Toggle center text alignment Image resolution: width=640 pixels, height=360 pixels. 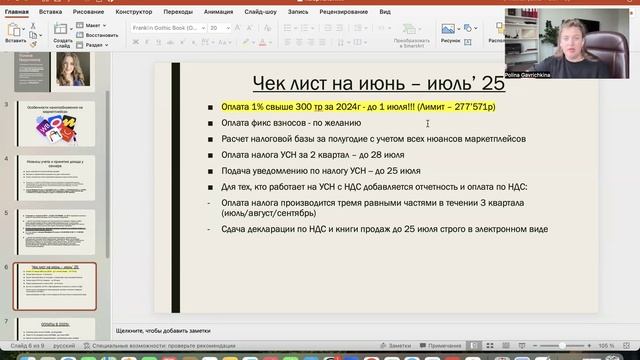pyautogui.click(x=299, y=42)
